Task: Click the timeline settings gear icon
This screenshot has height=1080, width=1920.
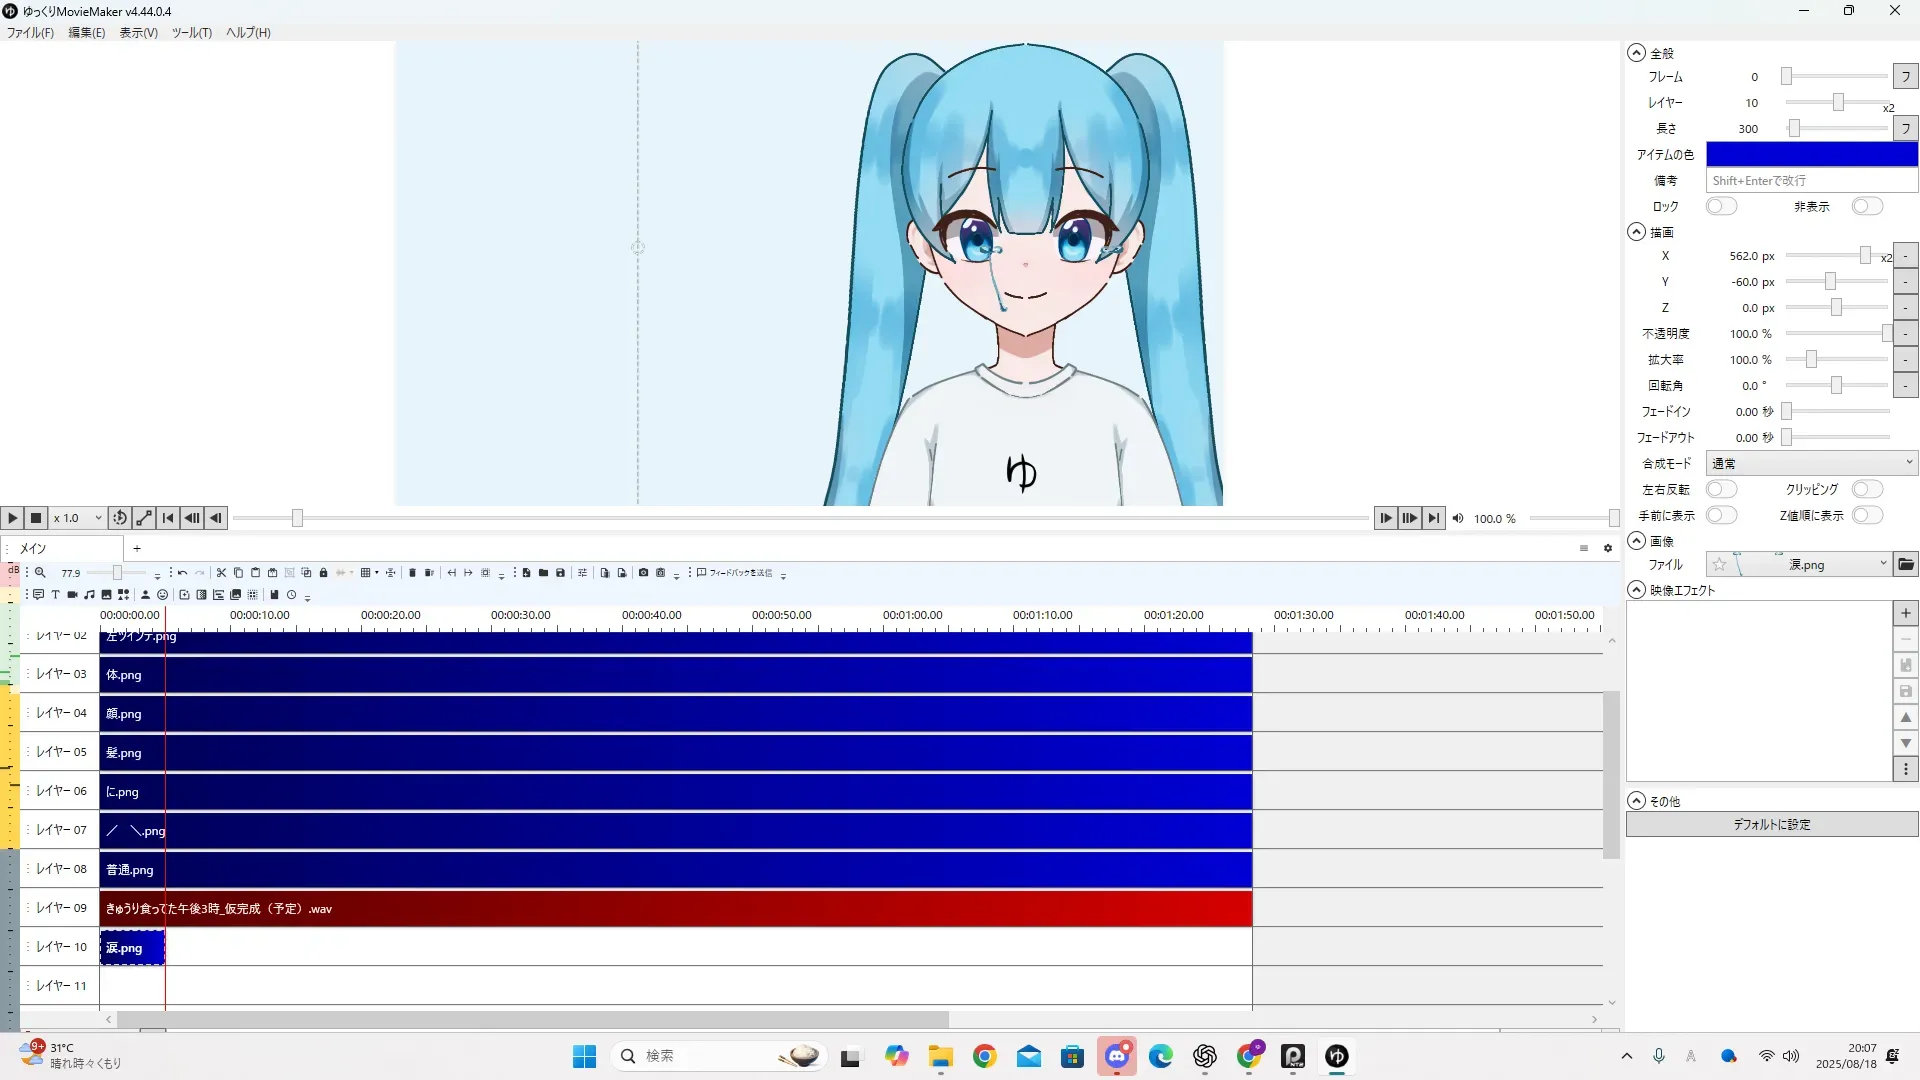Action: pos(1608,548)
